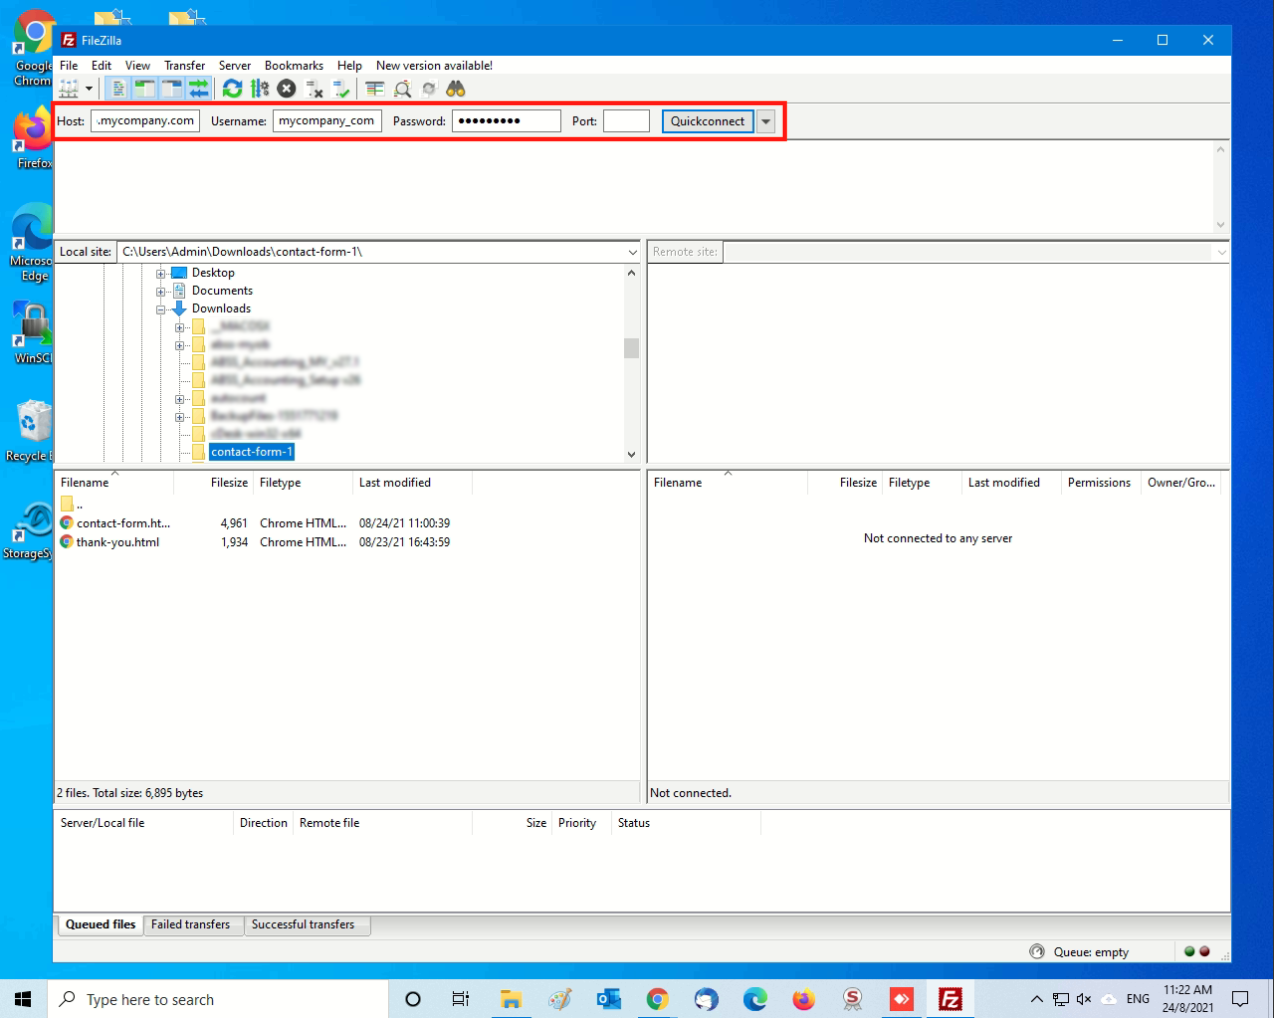Open the Quickconnect history dropdown arrow
Image resolution: width=1274 pixels, height=1018 pixels.
click(766, 121)
